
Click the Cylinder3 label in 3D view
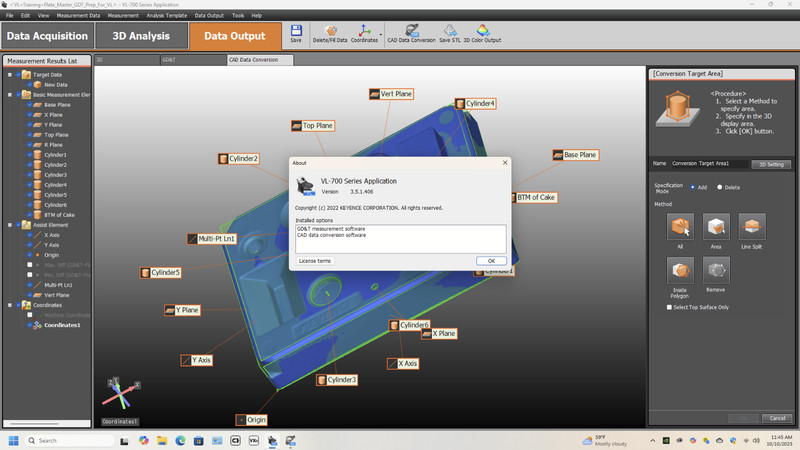tap(337, 380)
